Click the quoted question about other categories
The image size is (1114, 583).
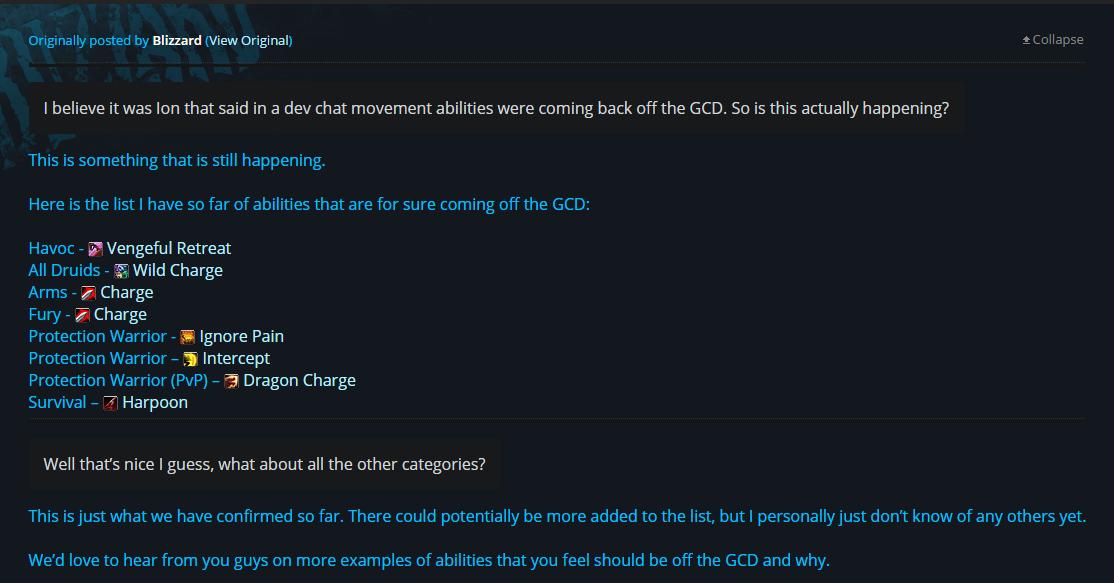click(x=264, y=464)
